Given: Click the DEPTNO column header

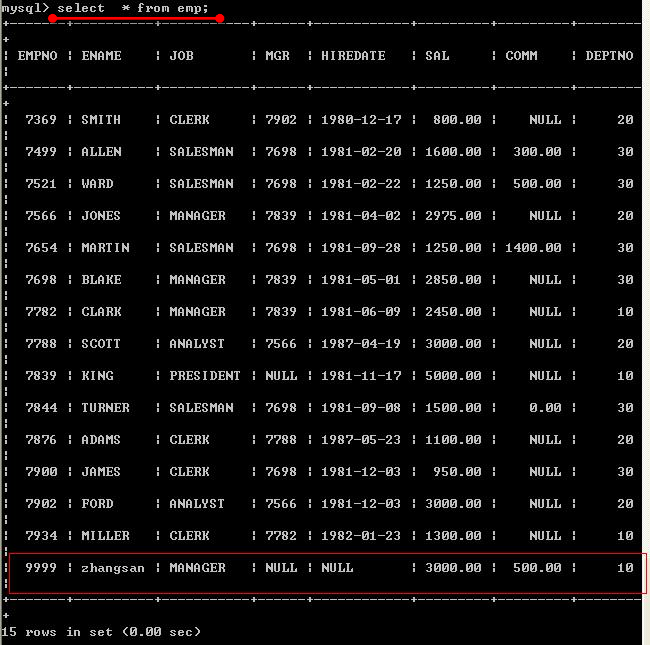Looking at the screenshot, I should [x=609, y=56].
